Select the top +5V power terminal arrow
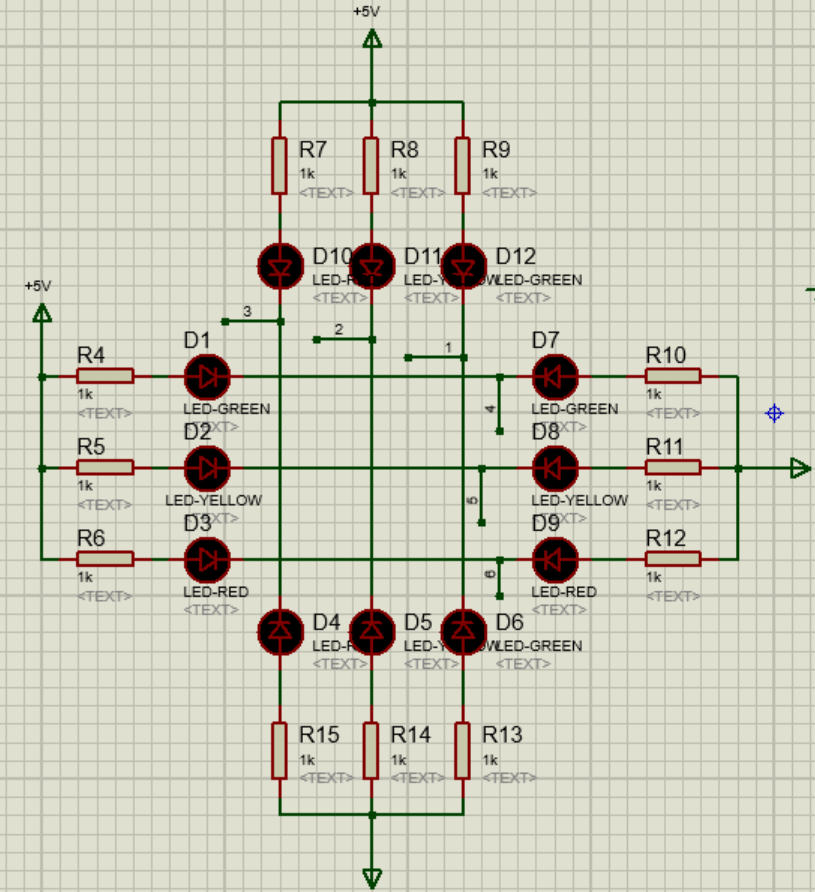 (372, 39)
